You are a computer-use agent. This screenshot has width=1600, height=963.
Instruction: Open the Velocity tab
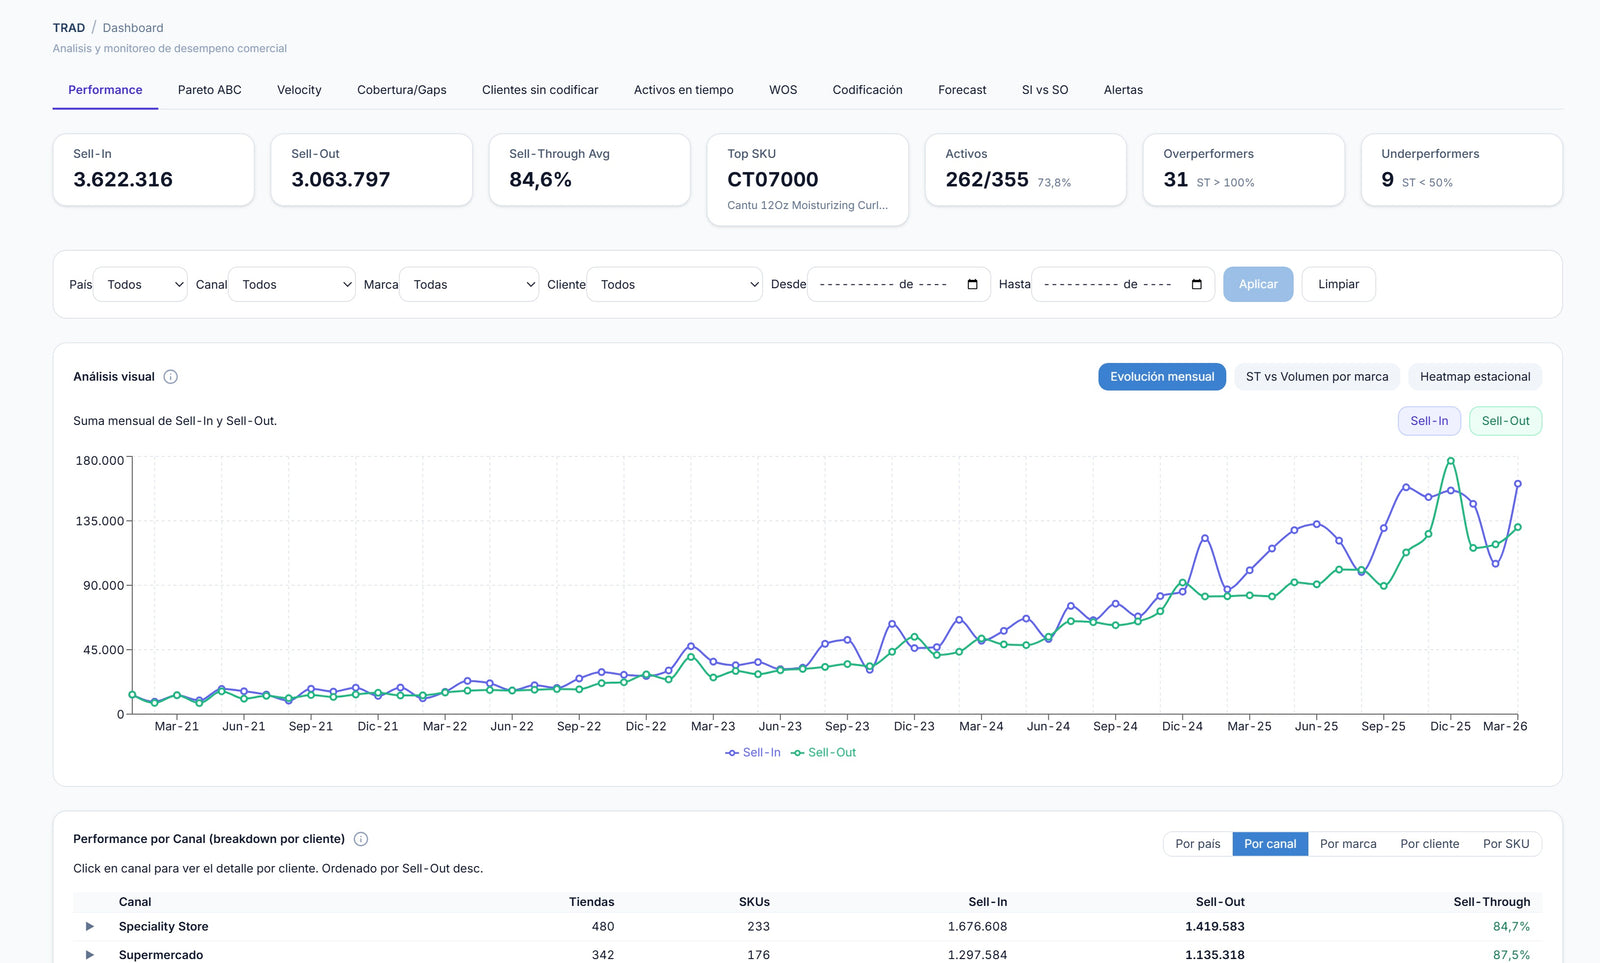pos(299,90)
